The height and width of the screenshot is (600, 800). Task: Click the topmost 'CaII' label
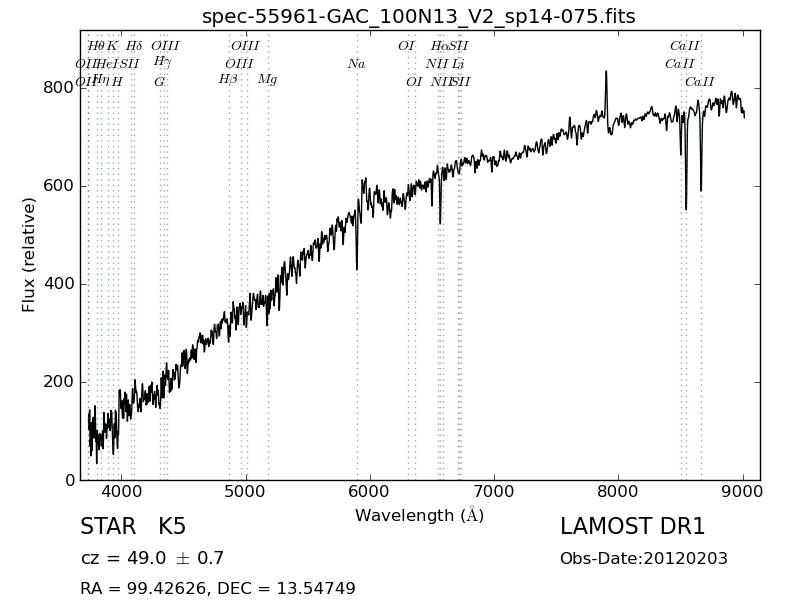(685, 46)
